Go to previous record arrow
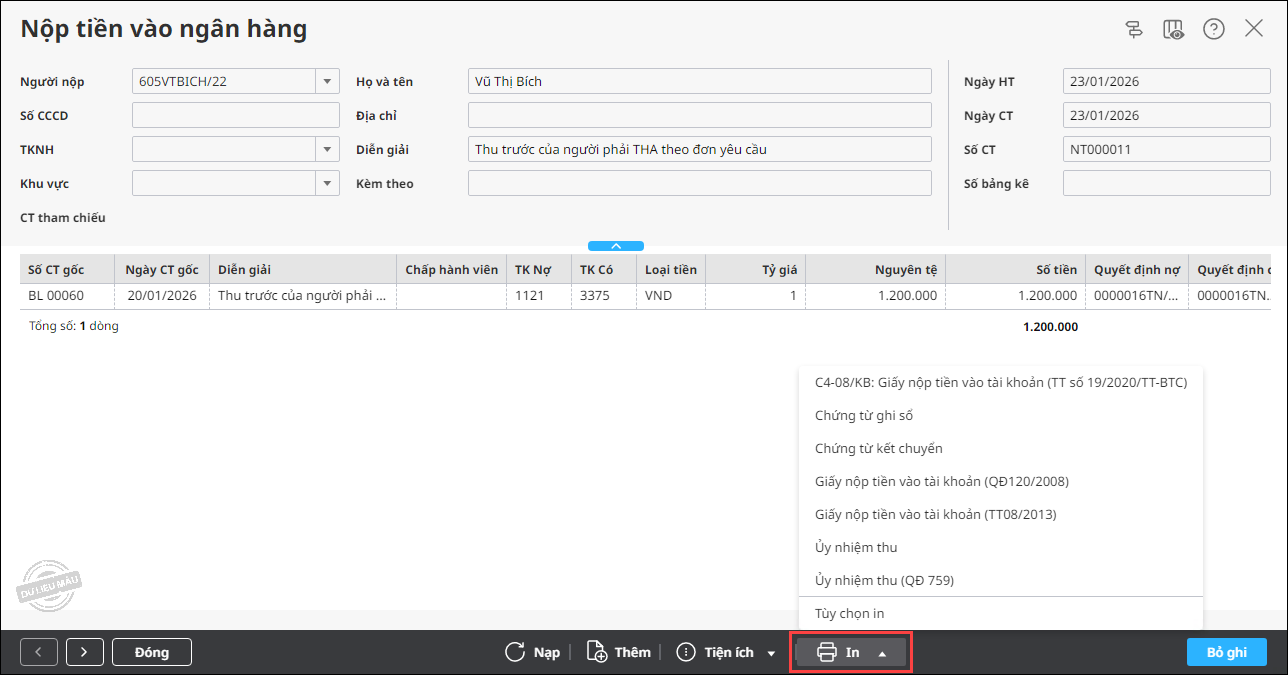This screenshot has width=1288, height=675. pyautogui.click(x=39, y=652)
